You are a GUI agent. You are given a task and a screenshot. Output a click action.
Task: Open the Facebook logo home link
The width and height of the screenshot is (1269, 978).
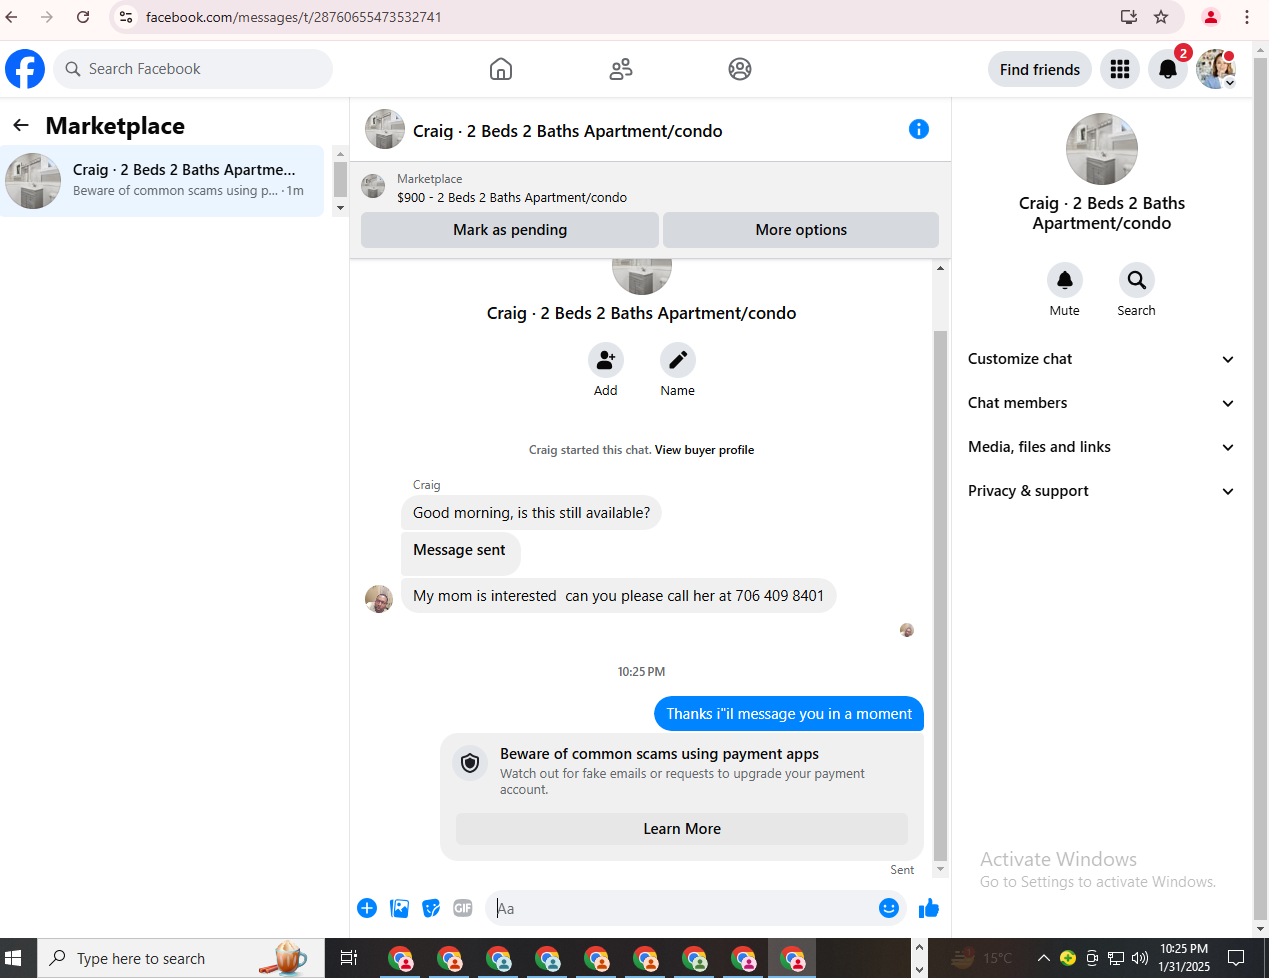[x=25, y=69]
